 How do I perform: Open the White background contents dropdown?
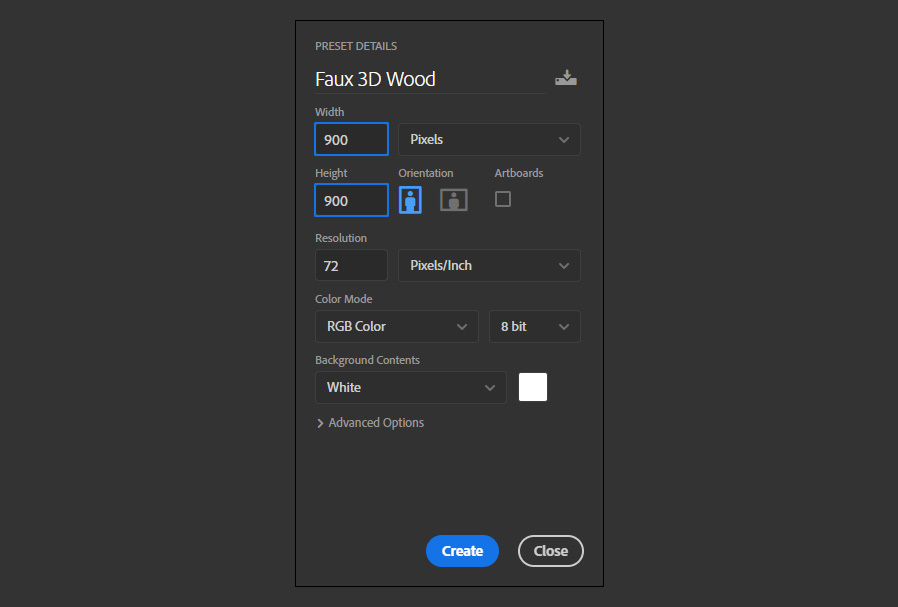click(x=411, y=387)
